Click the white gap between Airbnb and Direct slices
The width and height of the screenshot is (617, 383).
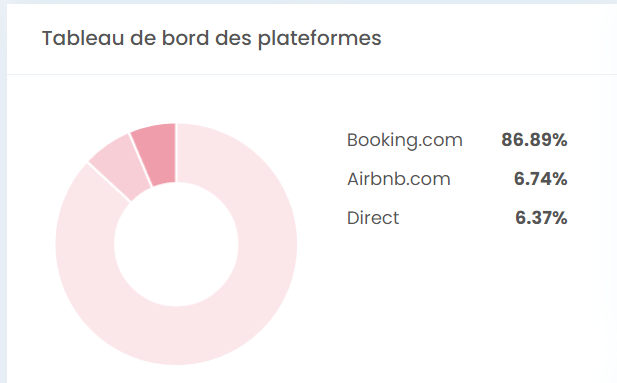[x=141, y=160]
